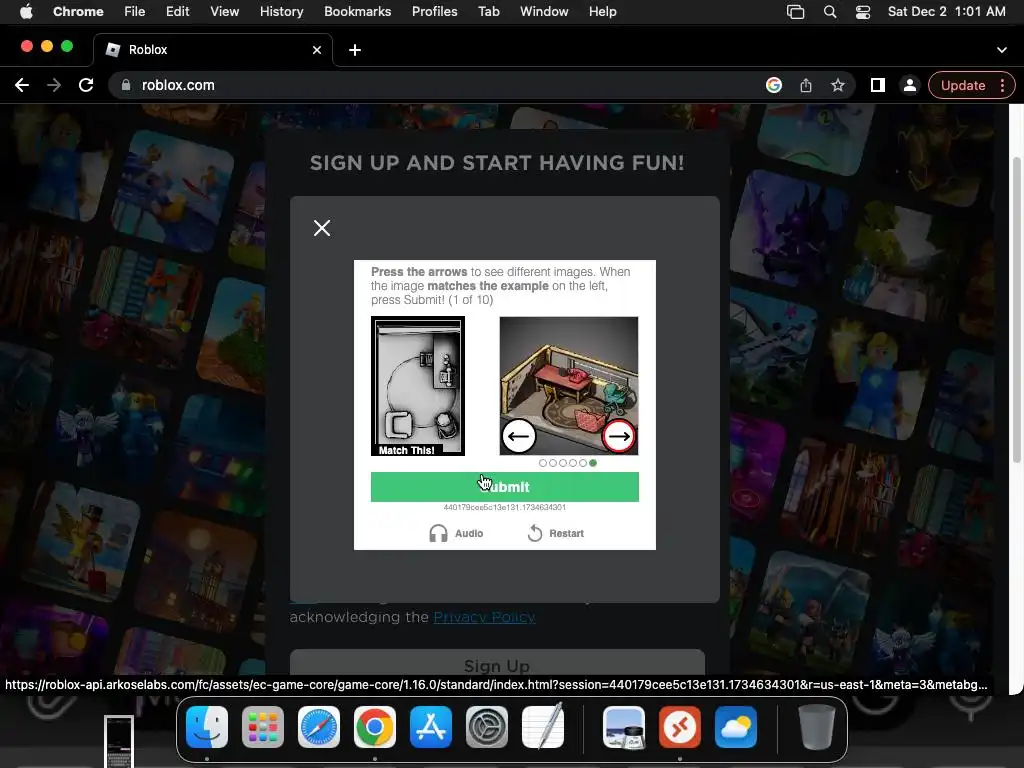Expand the tab search chevron
The width and height of the screenshot is (1024, 768).
[1002, 50]
